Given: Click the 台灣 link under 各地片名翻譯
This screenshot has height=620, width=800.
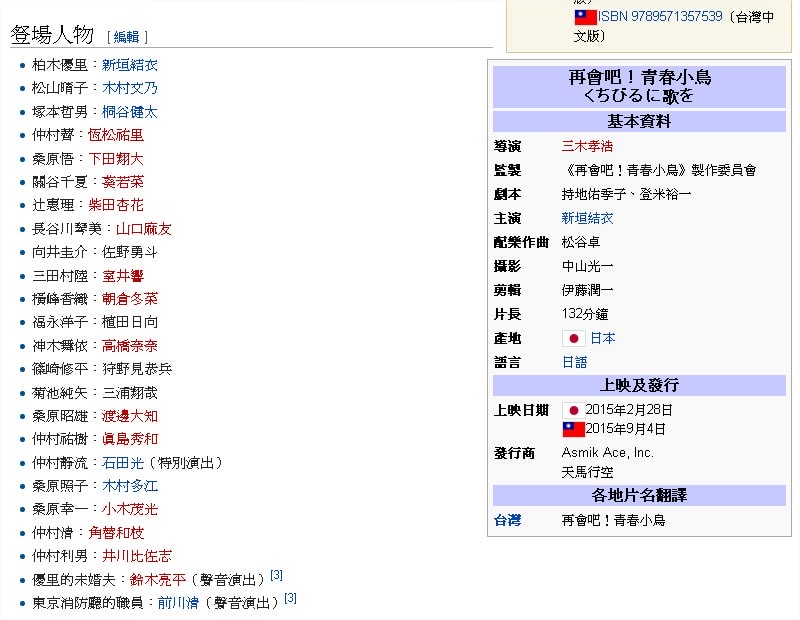Looking at the screenshot, I should pyautogui.click(x=507, y=520).
